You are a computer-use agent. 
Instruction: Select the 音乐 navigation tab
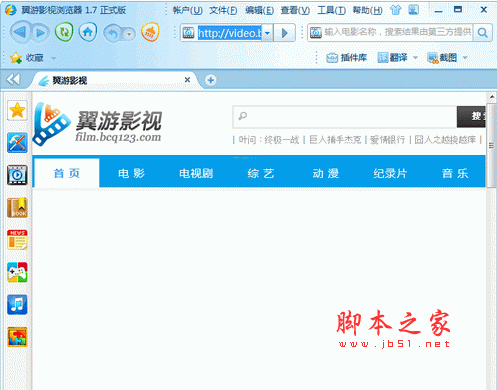point(455,173)
